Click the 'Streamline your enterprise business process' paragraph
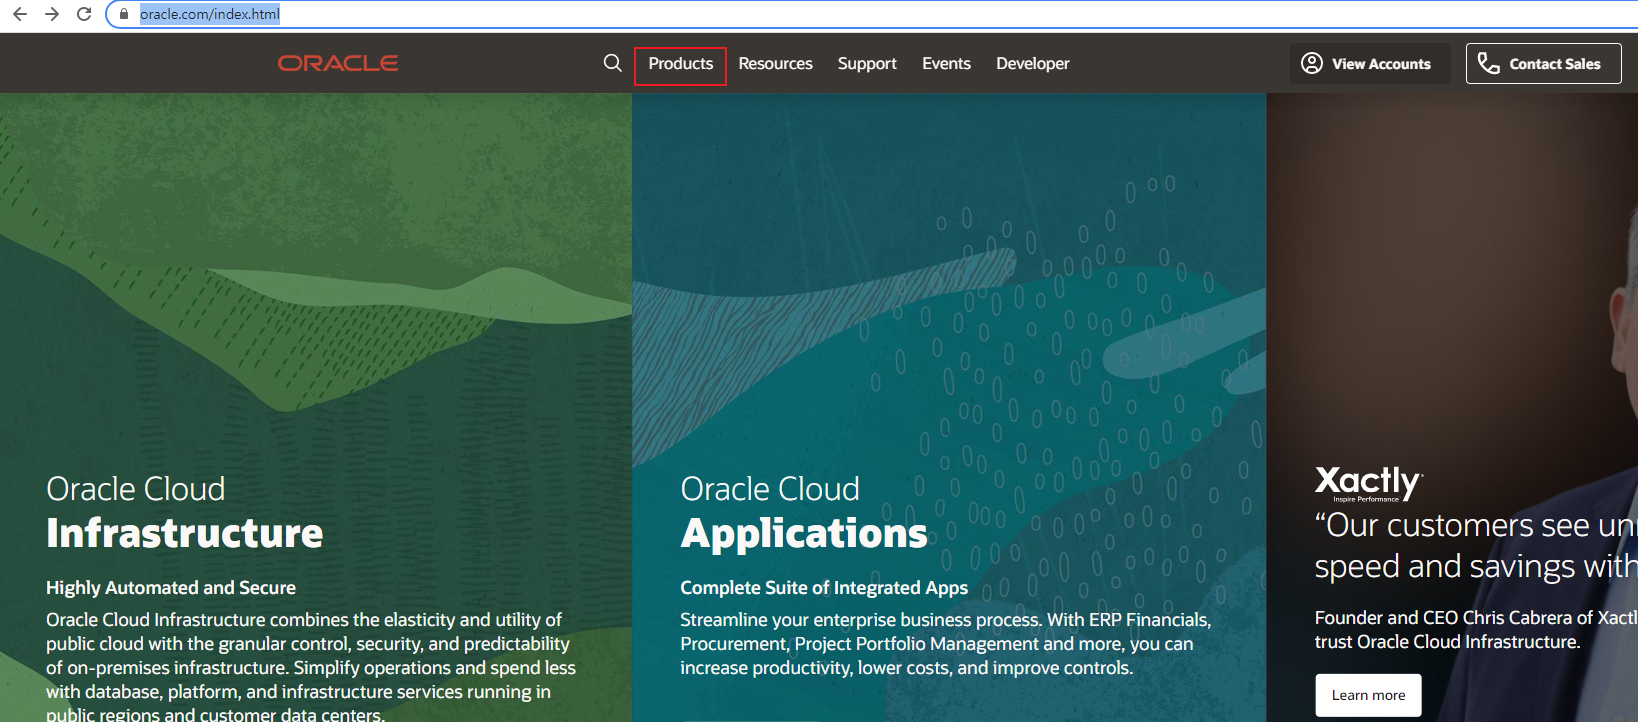This screenshot has width=1638, height=722. pyautogui.click(x=945, y=644)
